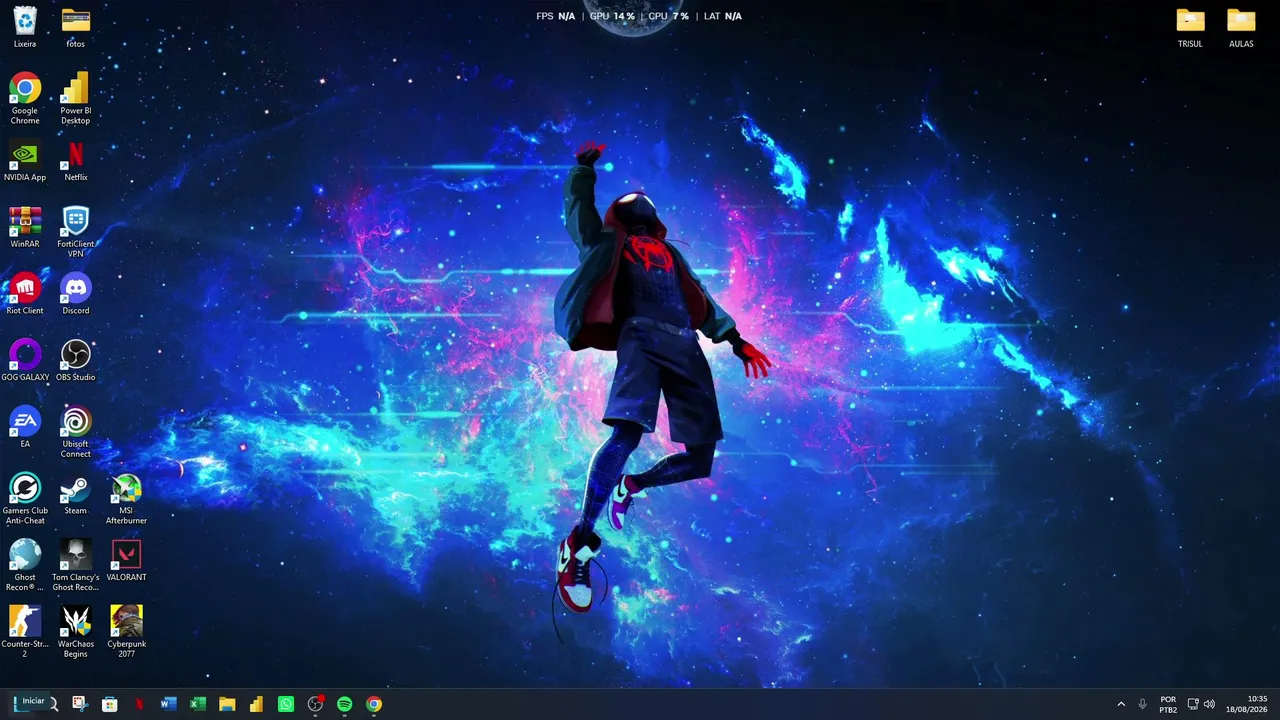
Task: Launch Snipping Tool from the taskbar
Action: click(80, 704)
